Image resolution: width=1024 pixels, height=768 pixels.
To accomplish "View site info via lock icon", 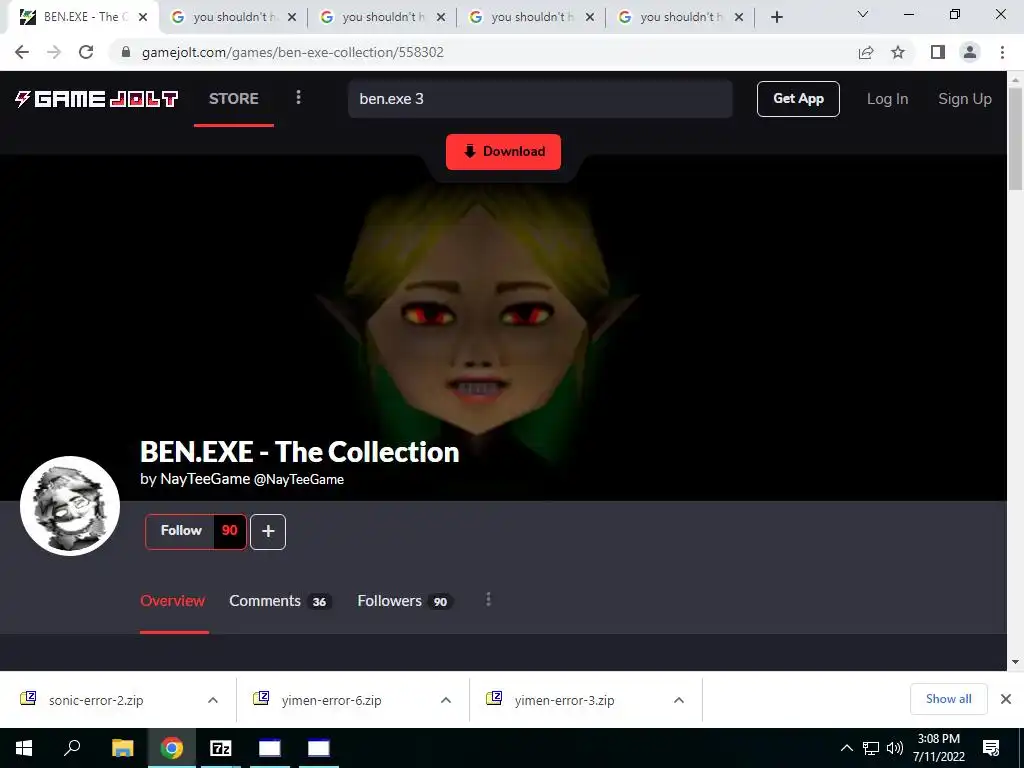I will point(126,52).
